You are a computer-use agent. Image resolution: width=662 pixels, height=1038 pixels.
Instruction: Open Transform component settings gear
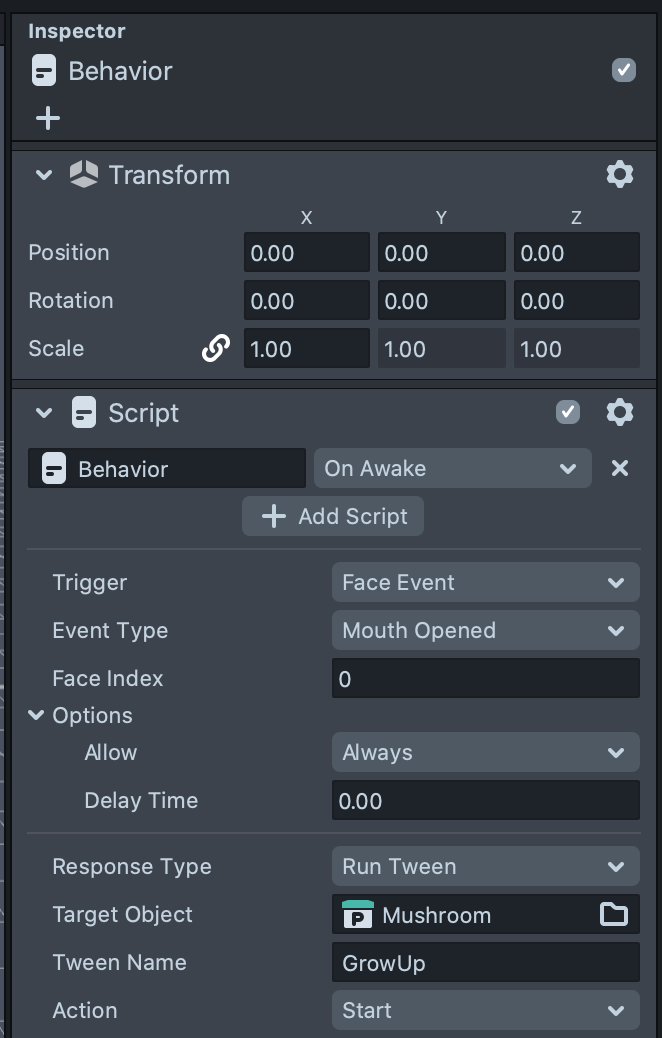coord(619,175)
